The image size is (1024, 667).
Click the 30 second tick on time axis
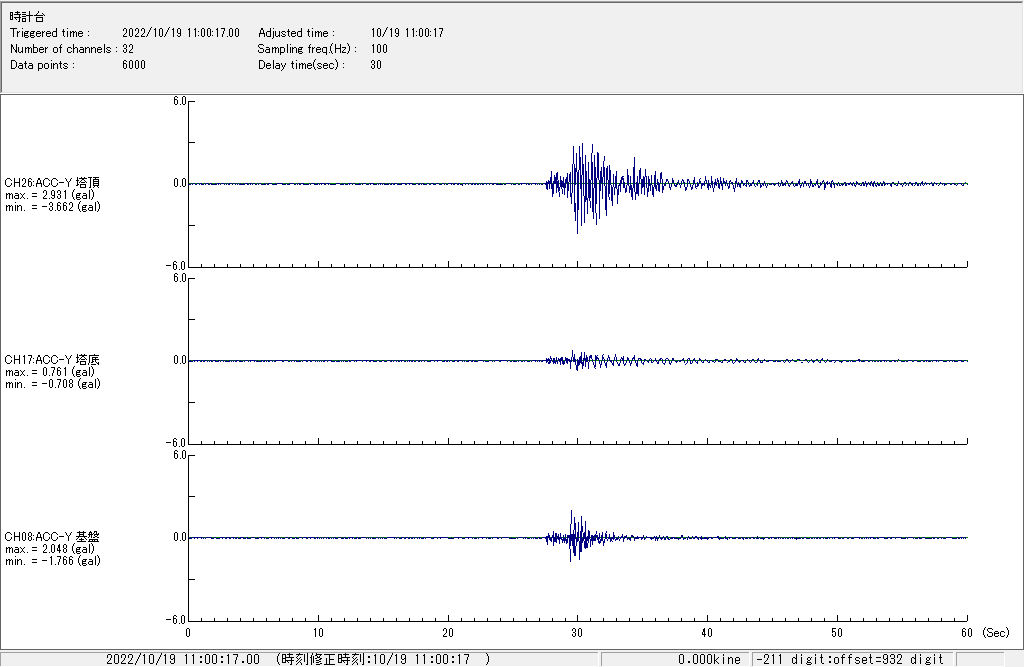click(x=577, y=632)
